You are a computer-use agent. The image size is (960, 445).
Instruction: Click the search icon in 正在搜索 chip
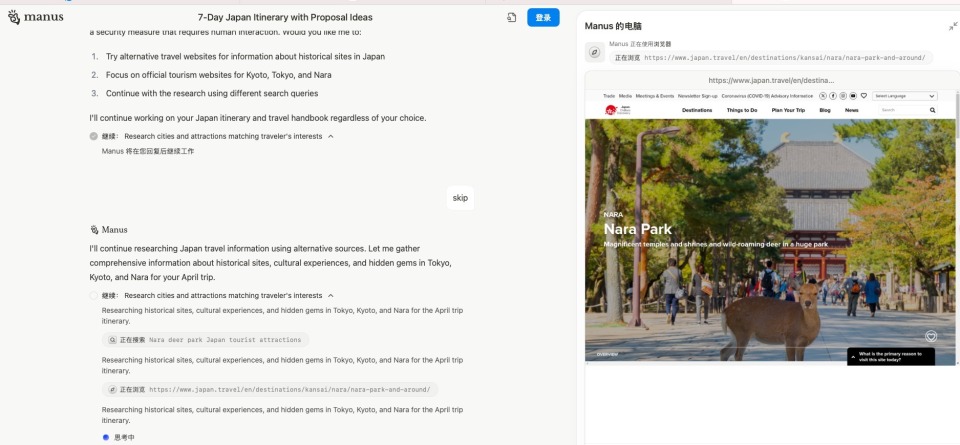(113, 340)
